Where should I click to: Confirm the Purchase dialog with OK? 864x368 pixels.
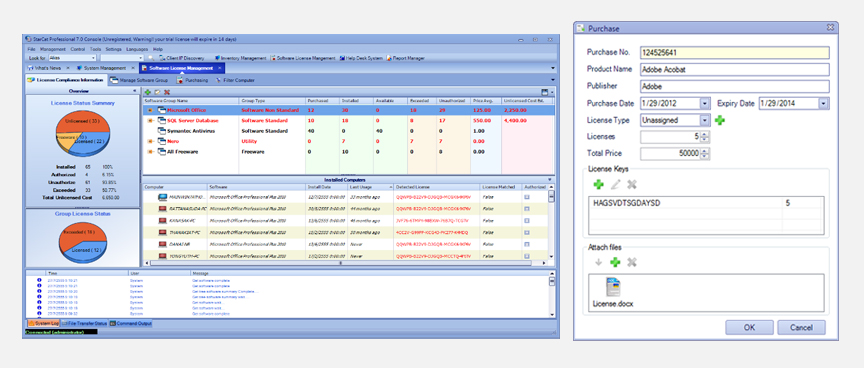(x=749, y=327)
